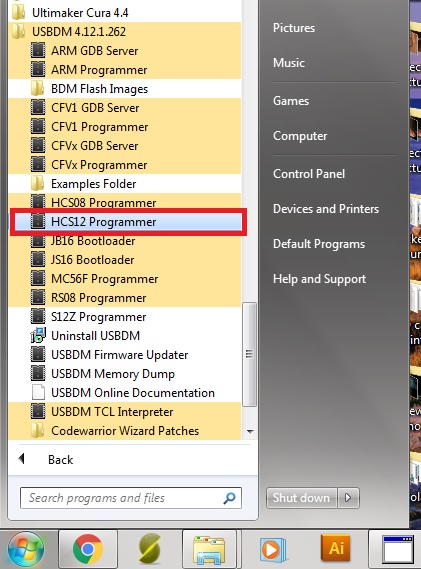421x569 pixels.
Task: Open the BDM Flash Images folder icon
Action: (38, 89)
